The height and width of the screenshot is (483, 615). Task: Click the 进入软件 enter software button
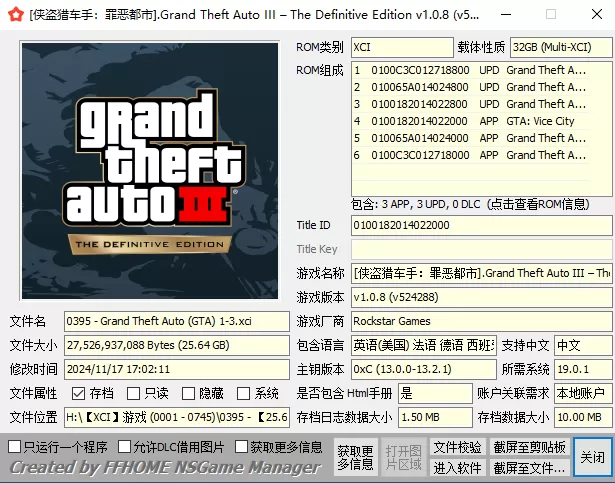457,467
